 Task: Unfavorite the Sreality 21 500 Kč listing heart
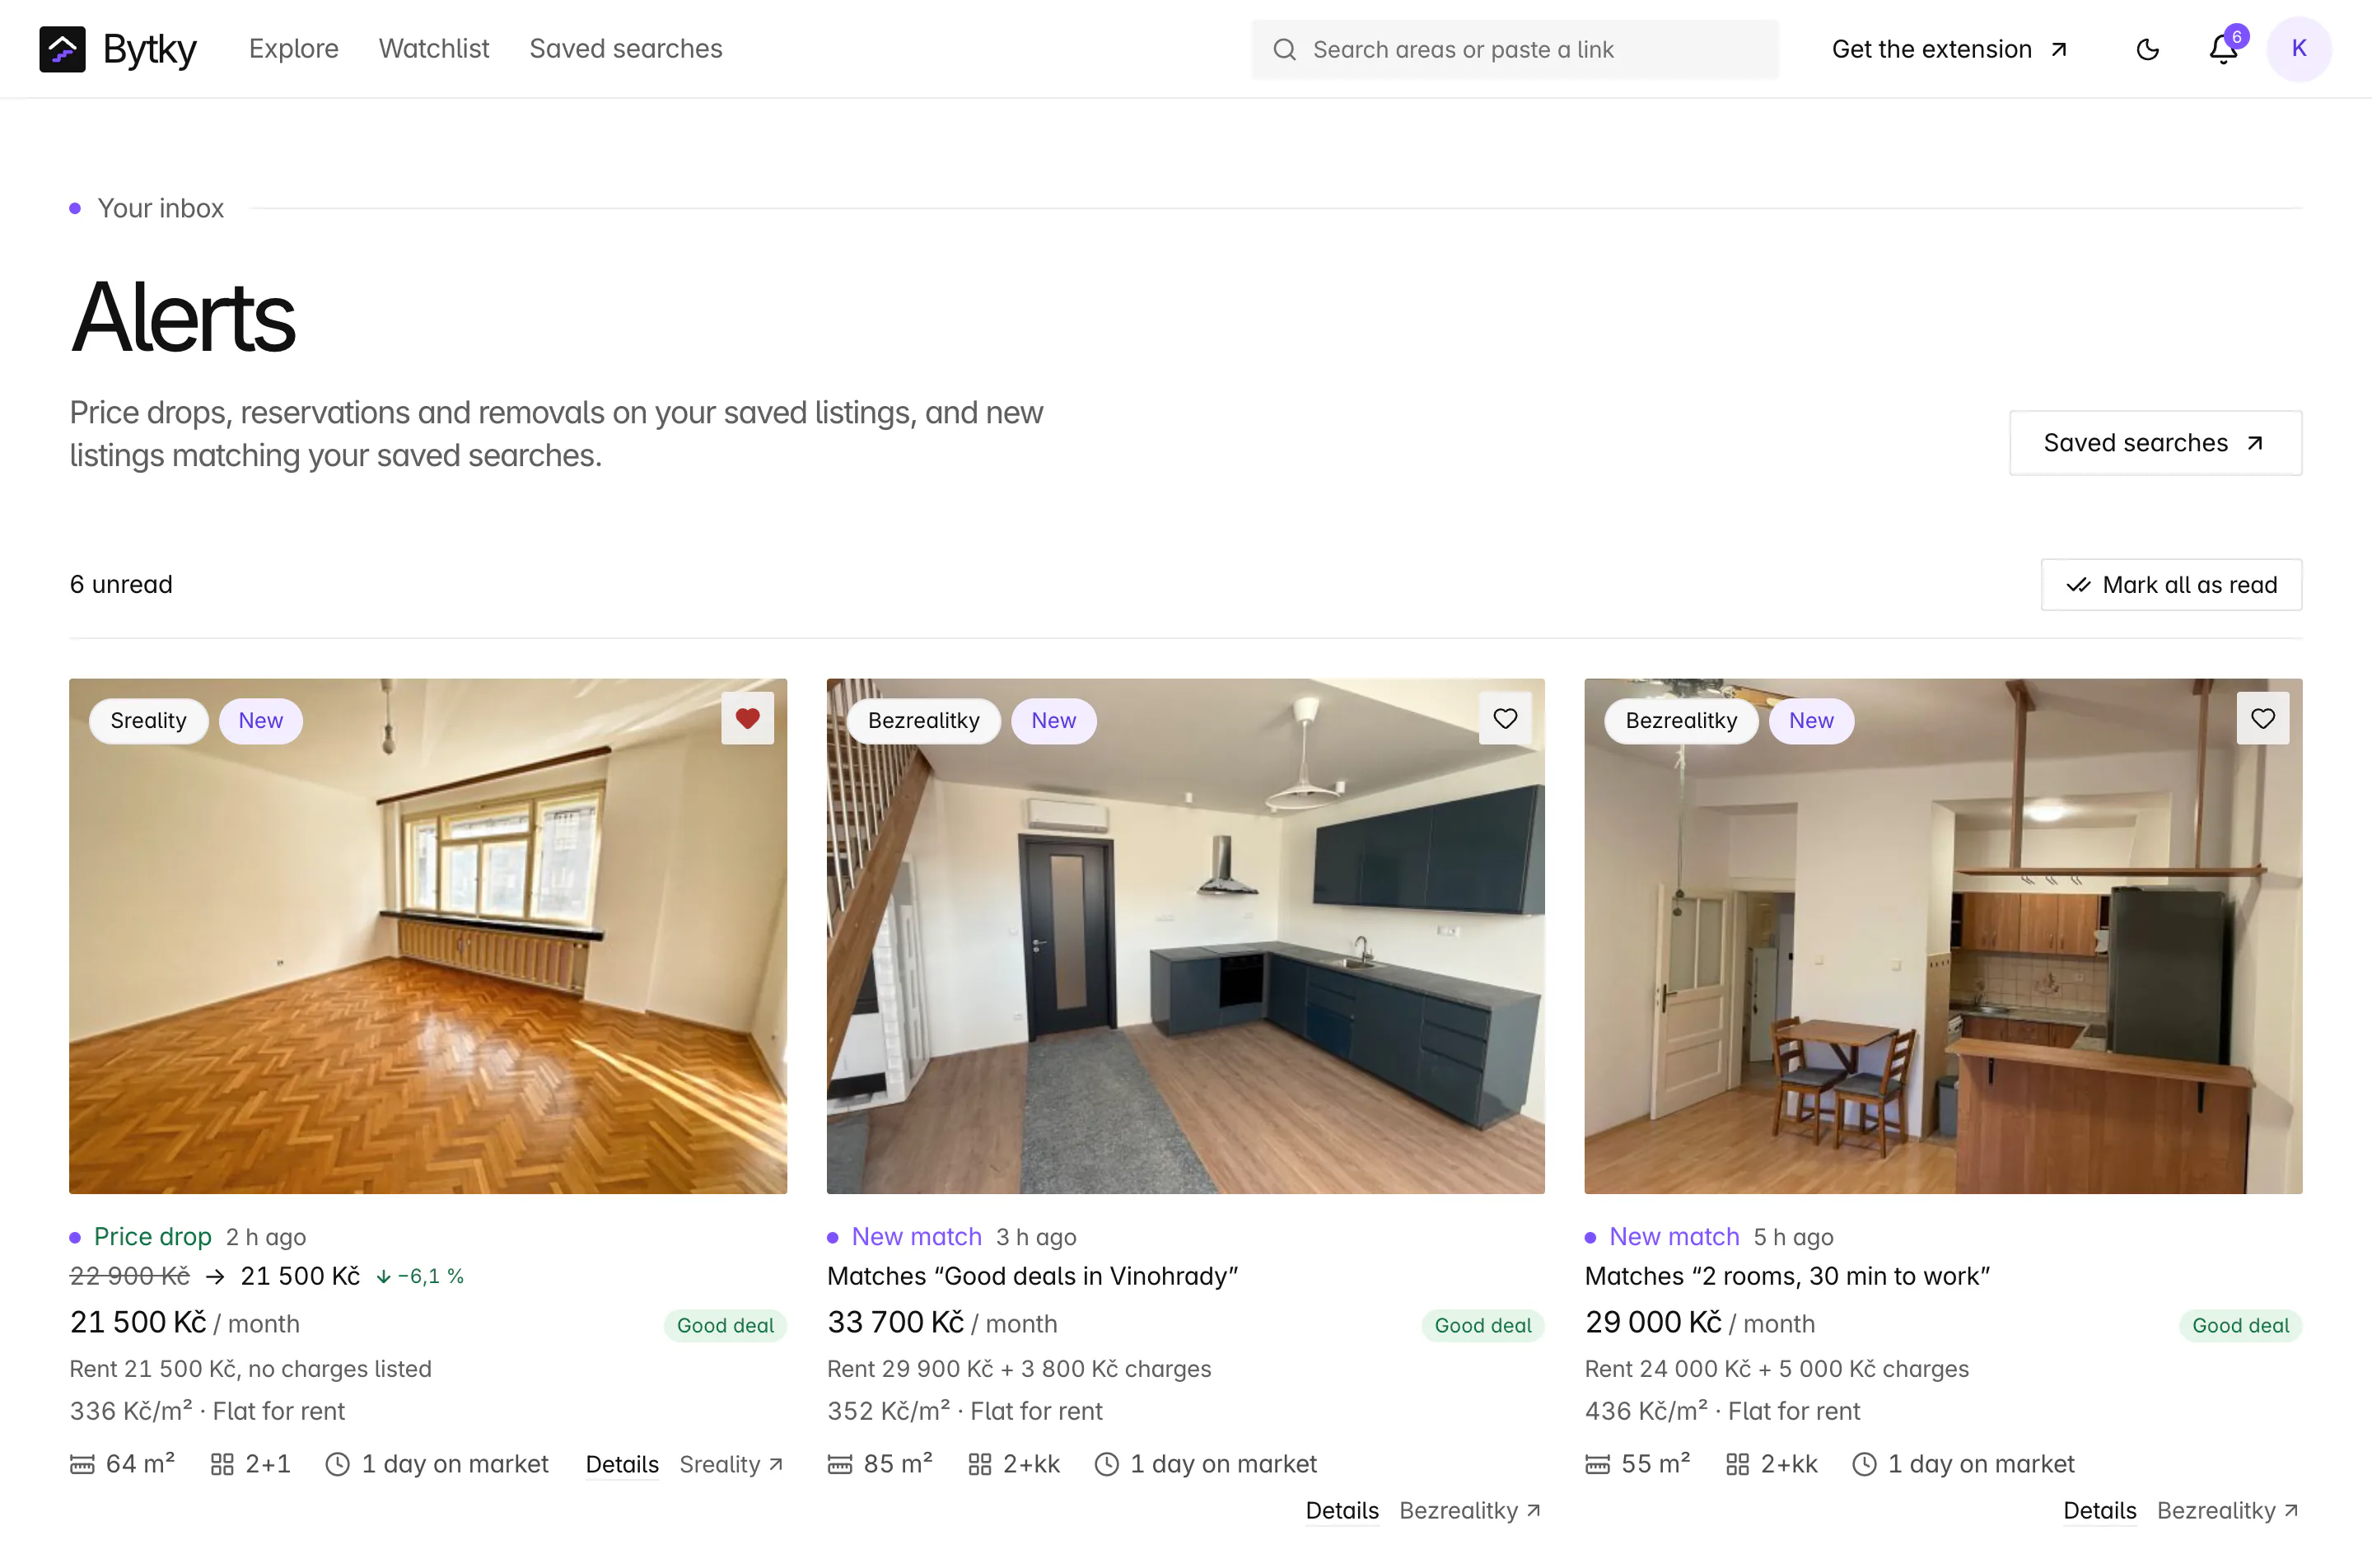(747, 718)
